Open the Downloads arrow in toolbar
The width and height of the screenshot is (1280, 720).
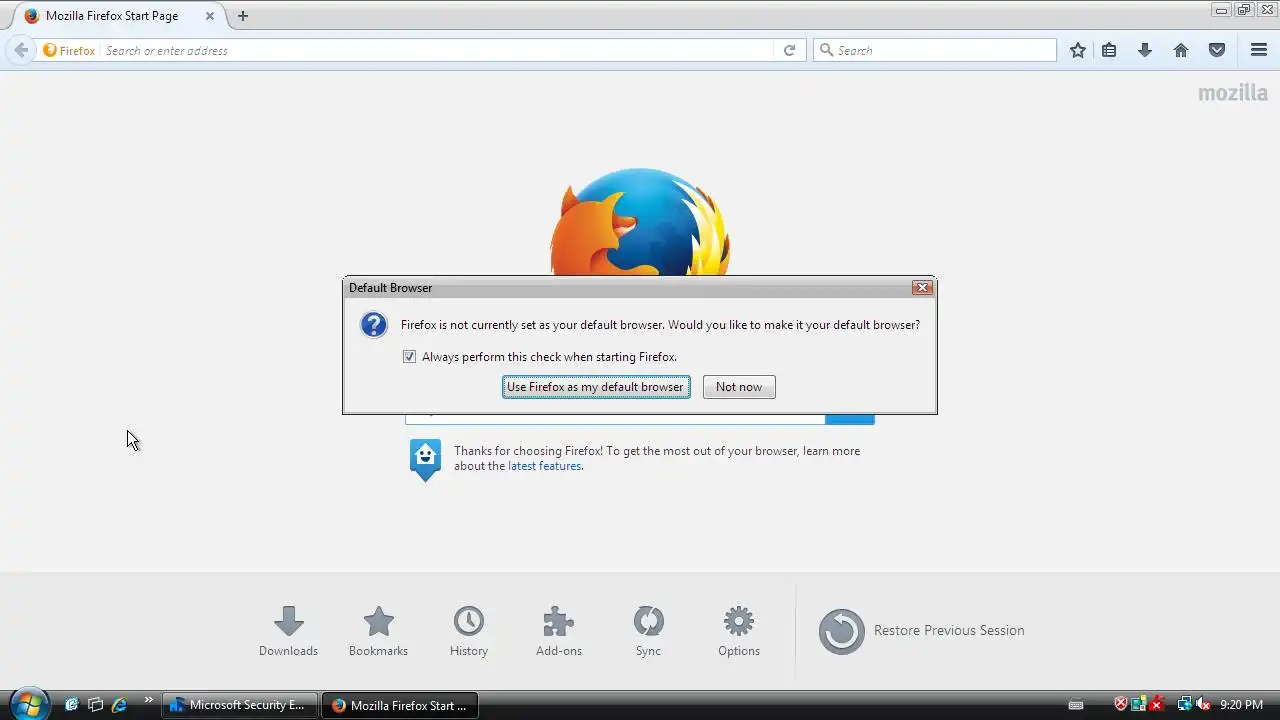click(1145, 50)
